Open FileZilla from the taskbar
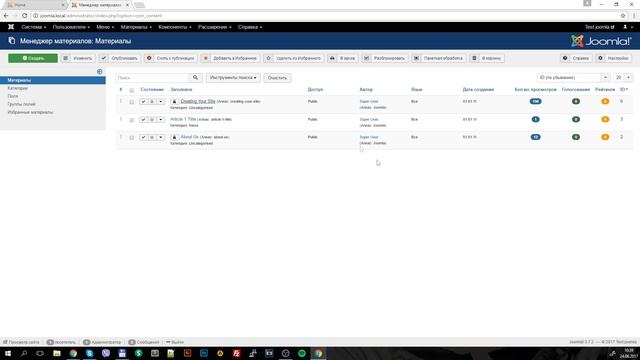This screenshot has width=640, height=360. pos(236,353)
